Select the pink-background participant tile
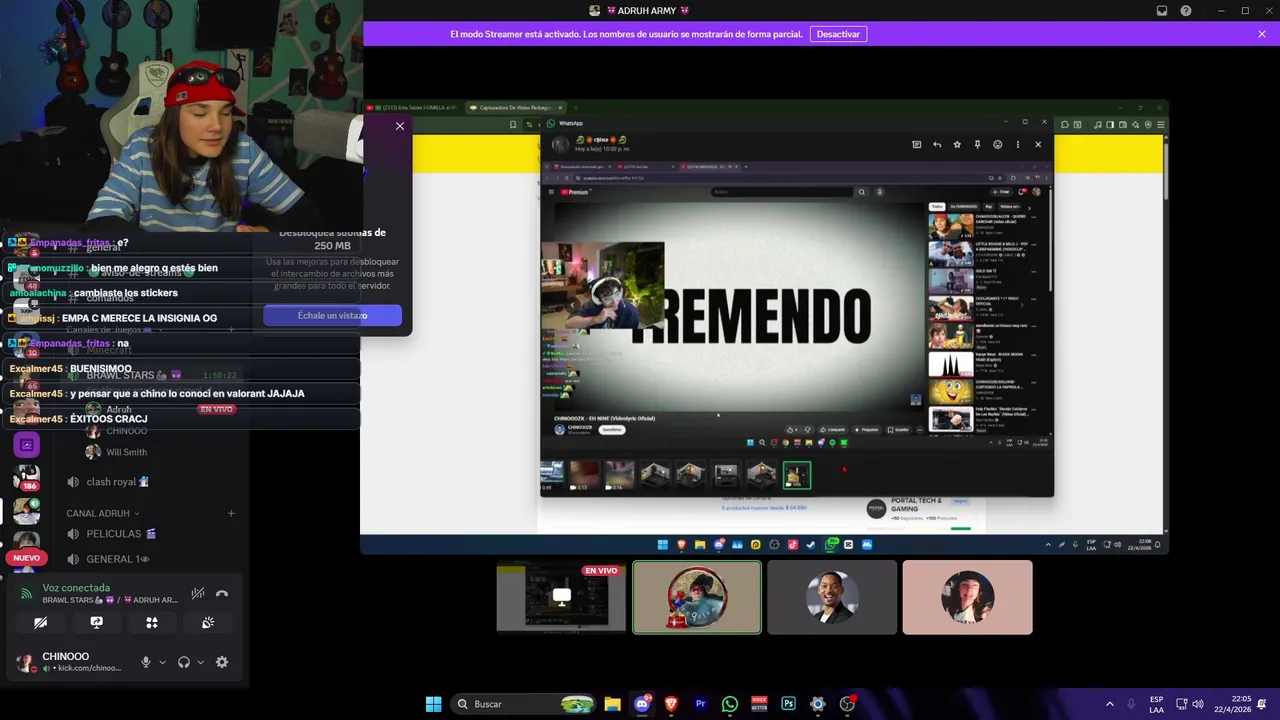1280x720 pixels. click(x=967, y=597)
